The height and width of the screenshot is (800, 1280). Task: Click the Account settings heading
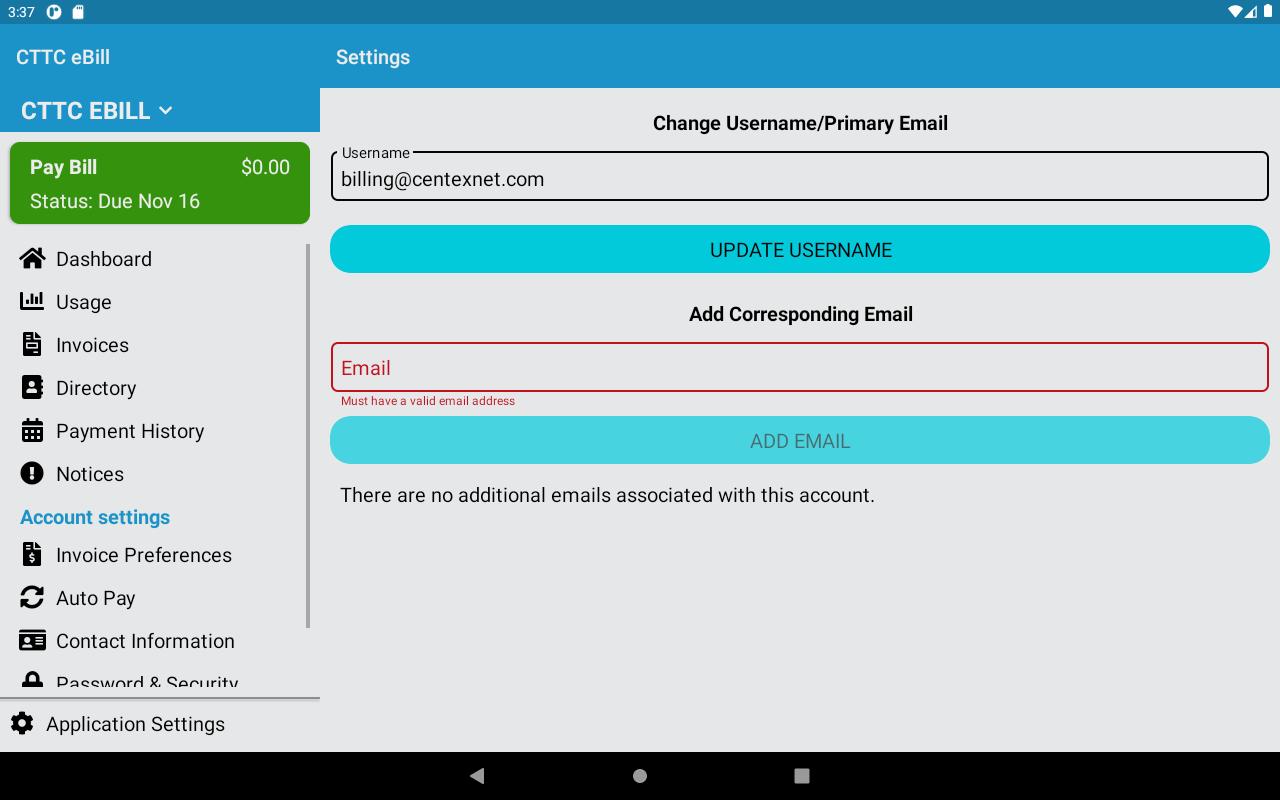(95, 517)
